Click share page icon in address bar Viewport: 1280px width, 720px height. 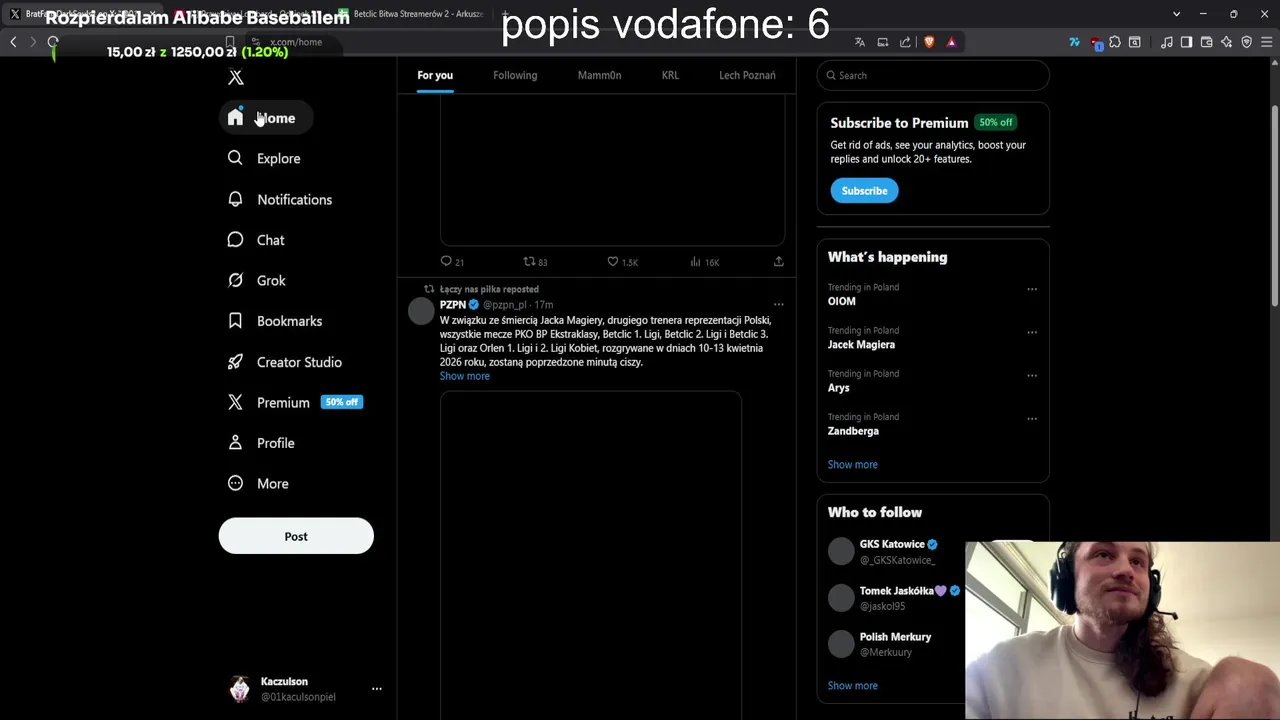[x=905, y=42]
